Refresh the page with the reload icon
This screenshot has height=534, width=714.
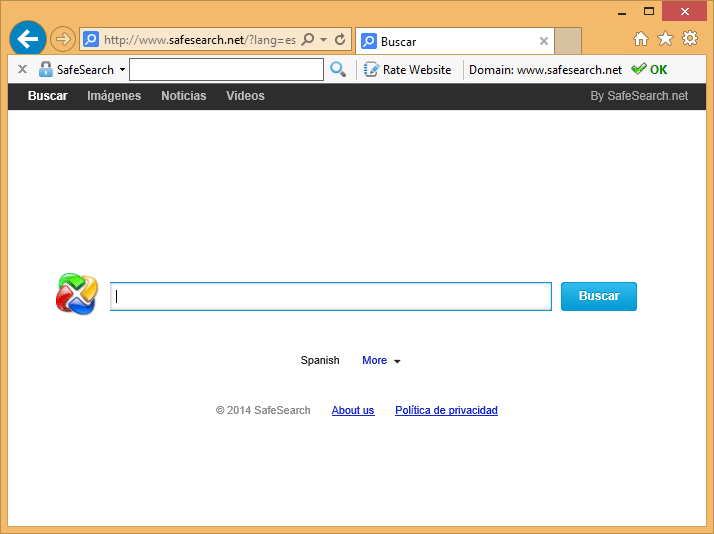click(x=340, y=40)
